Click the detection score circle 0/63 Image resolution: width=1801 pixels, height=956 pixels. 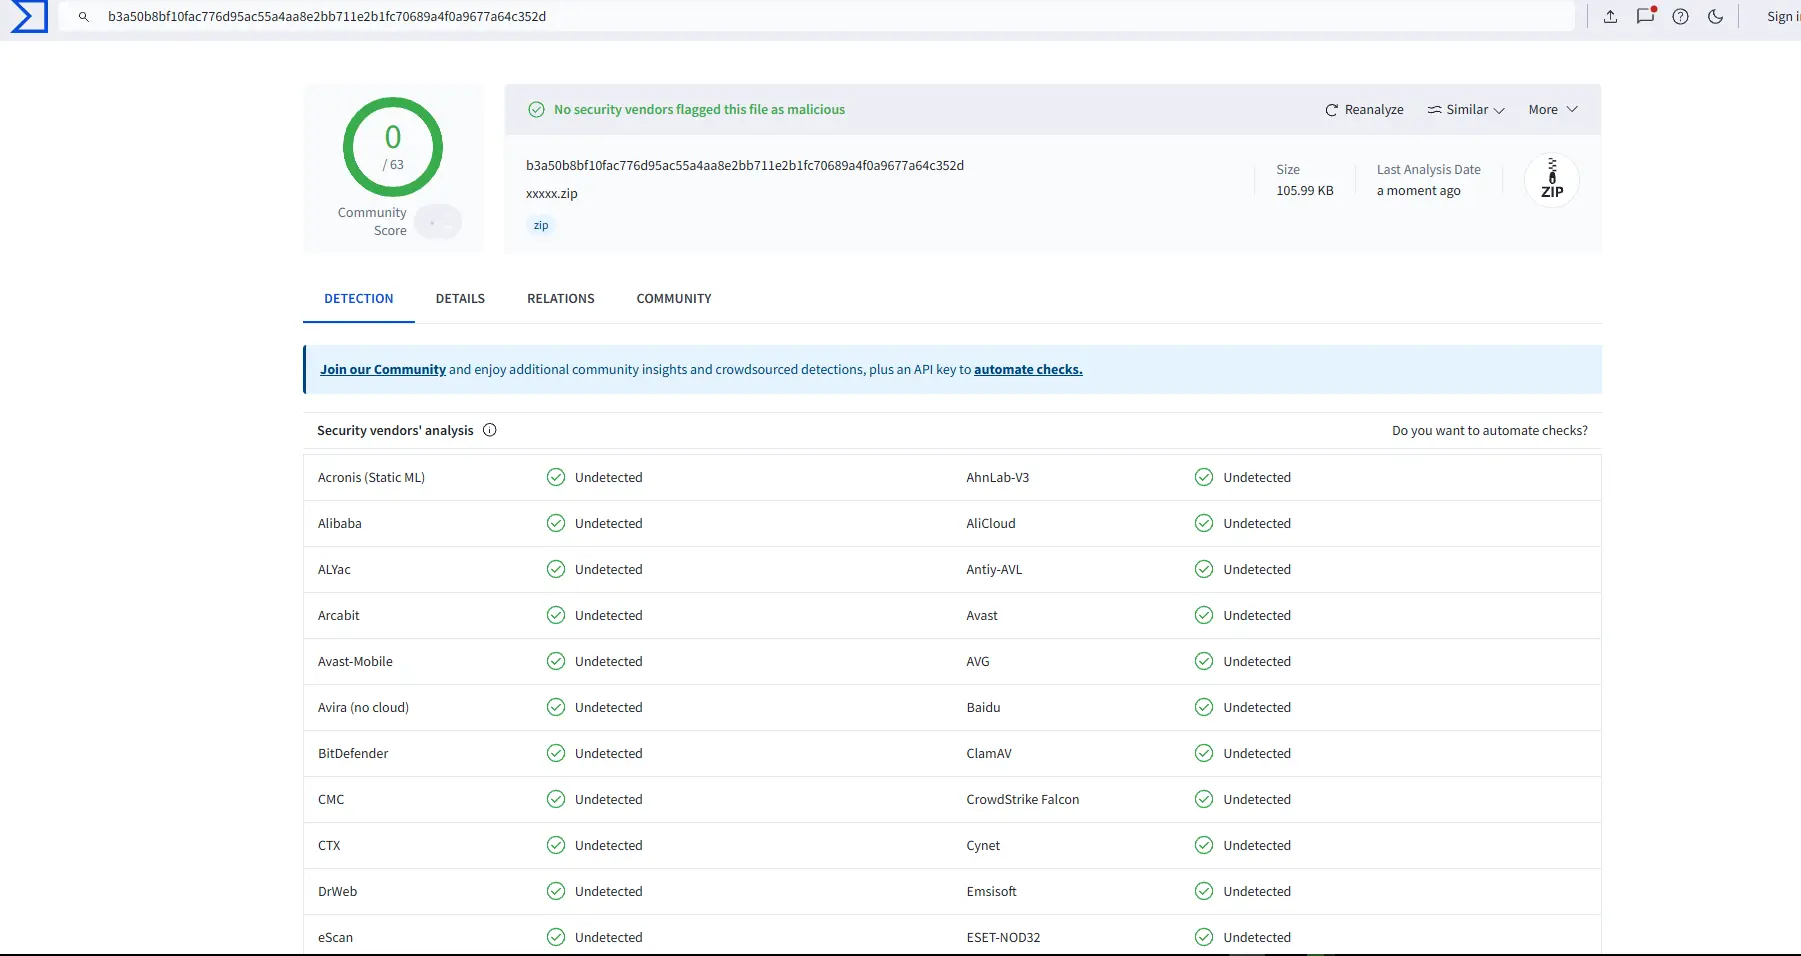click(393, 147)
